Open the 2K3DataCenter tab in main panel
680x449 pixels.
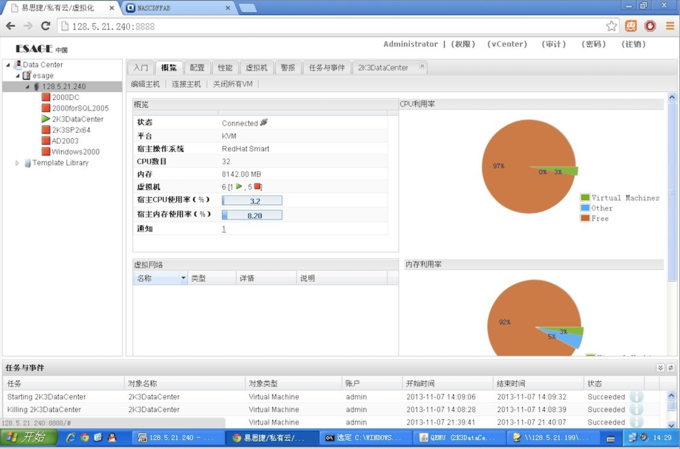[x=383, y=68]
